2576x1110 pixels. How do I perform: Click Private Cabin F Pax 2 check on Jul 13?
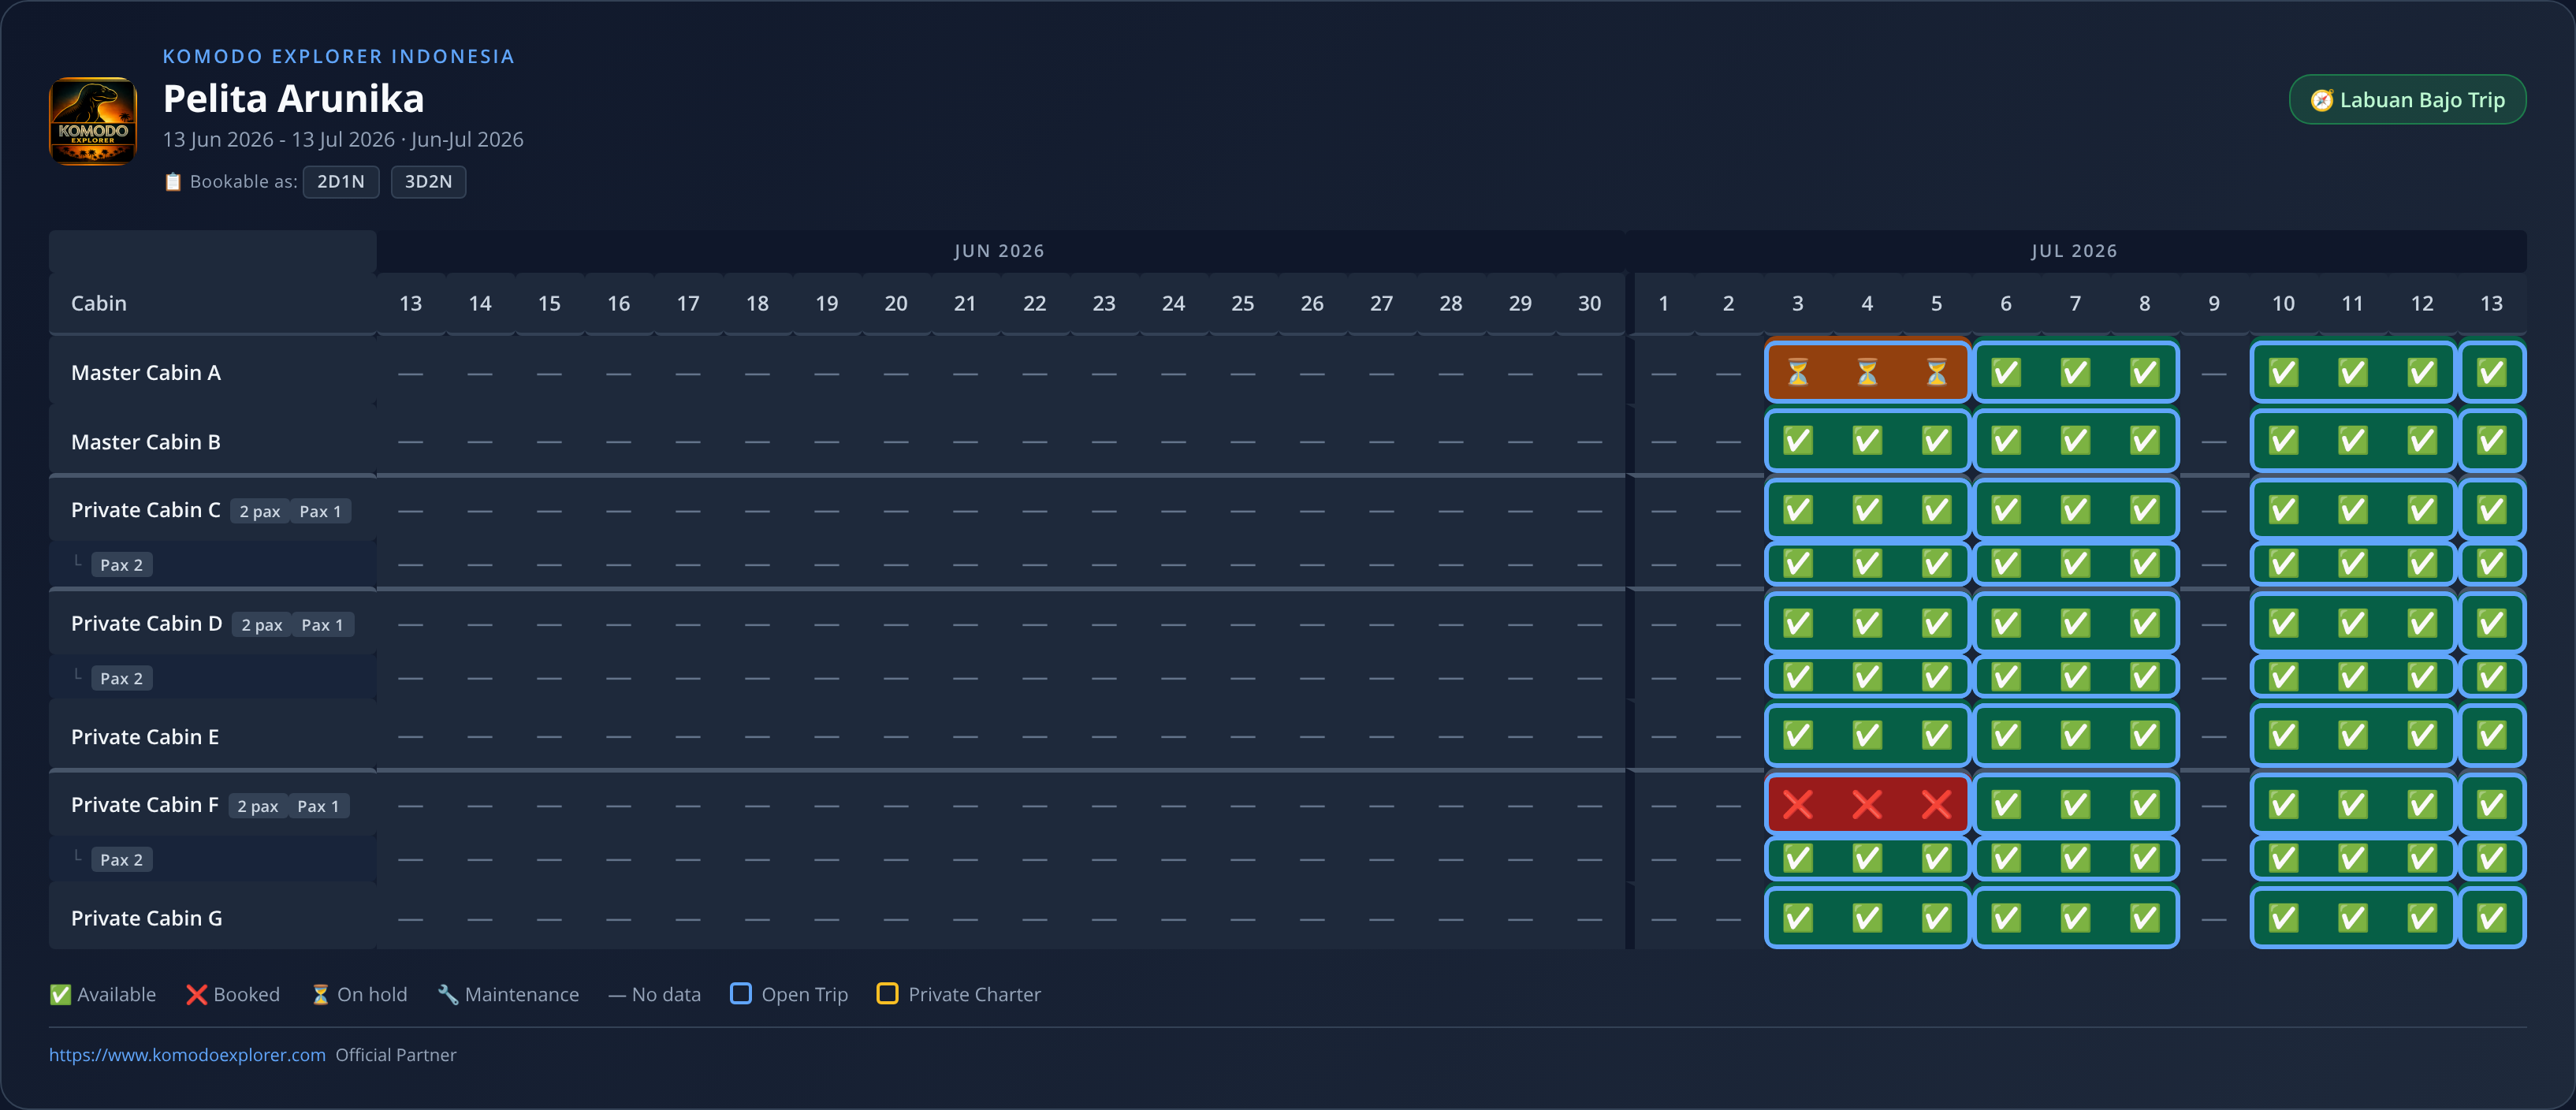coord(2491,858)
